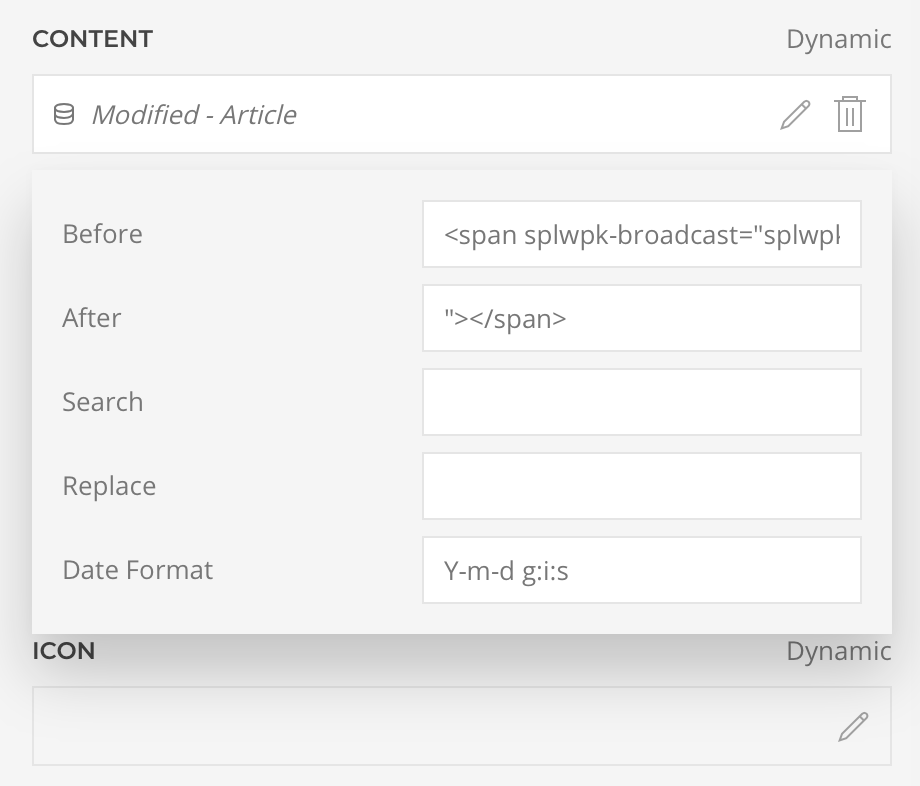Click the empty Search input box
Image resolution: width=920 pixels, height=786 pixels.
click(641, 402)
